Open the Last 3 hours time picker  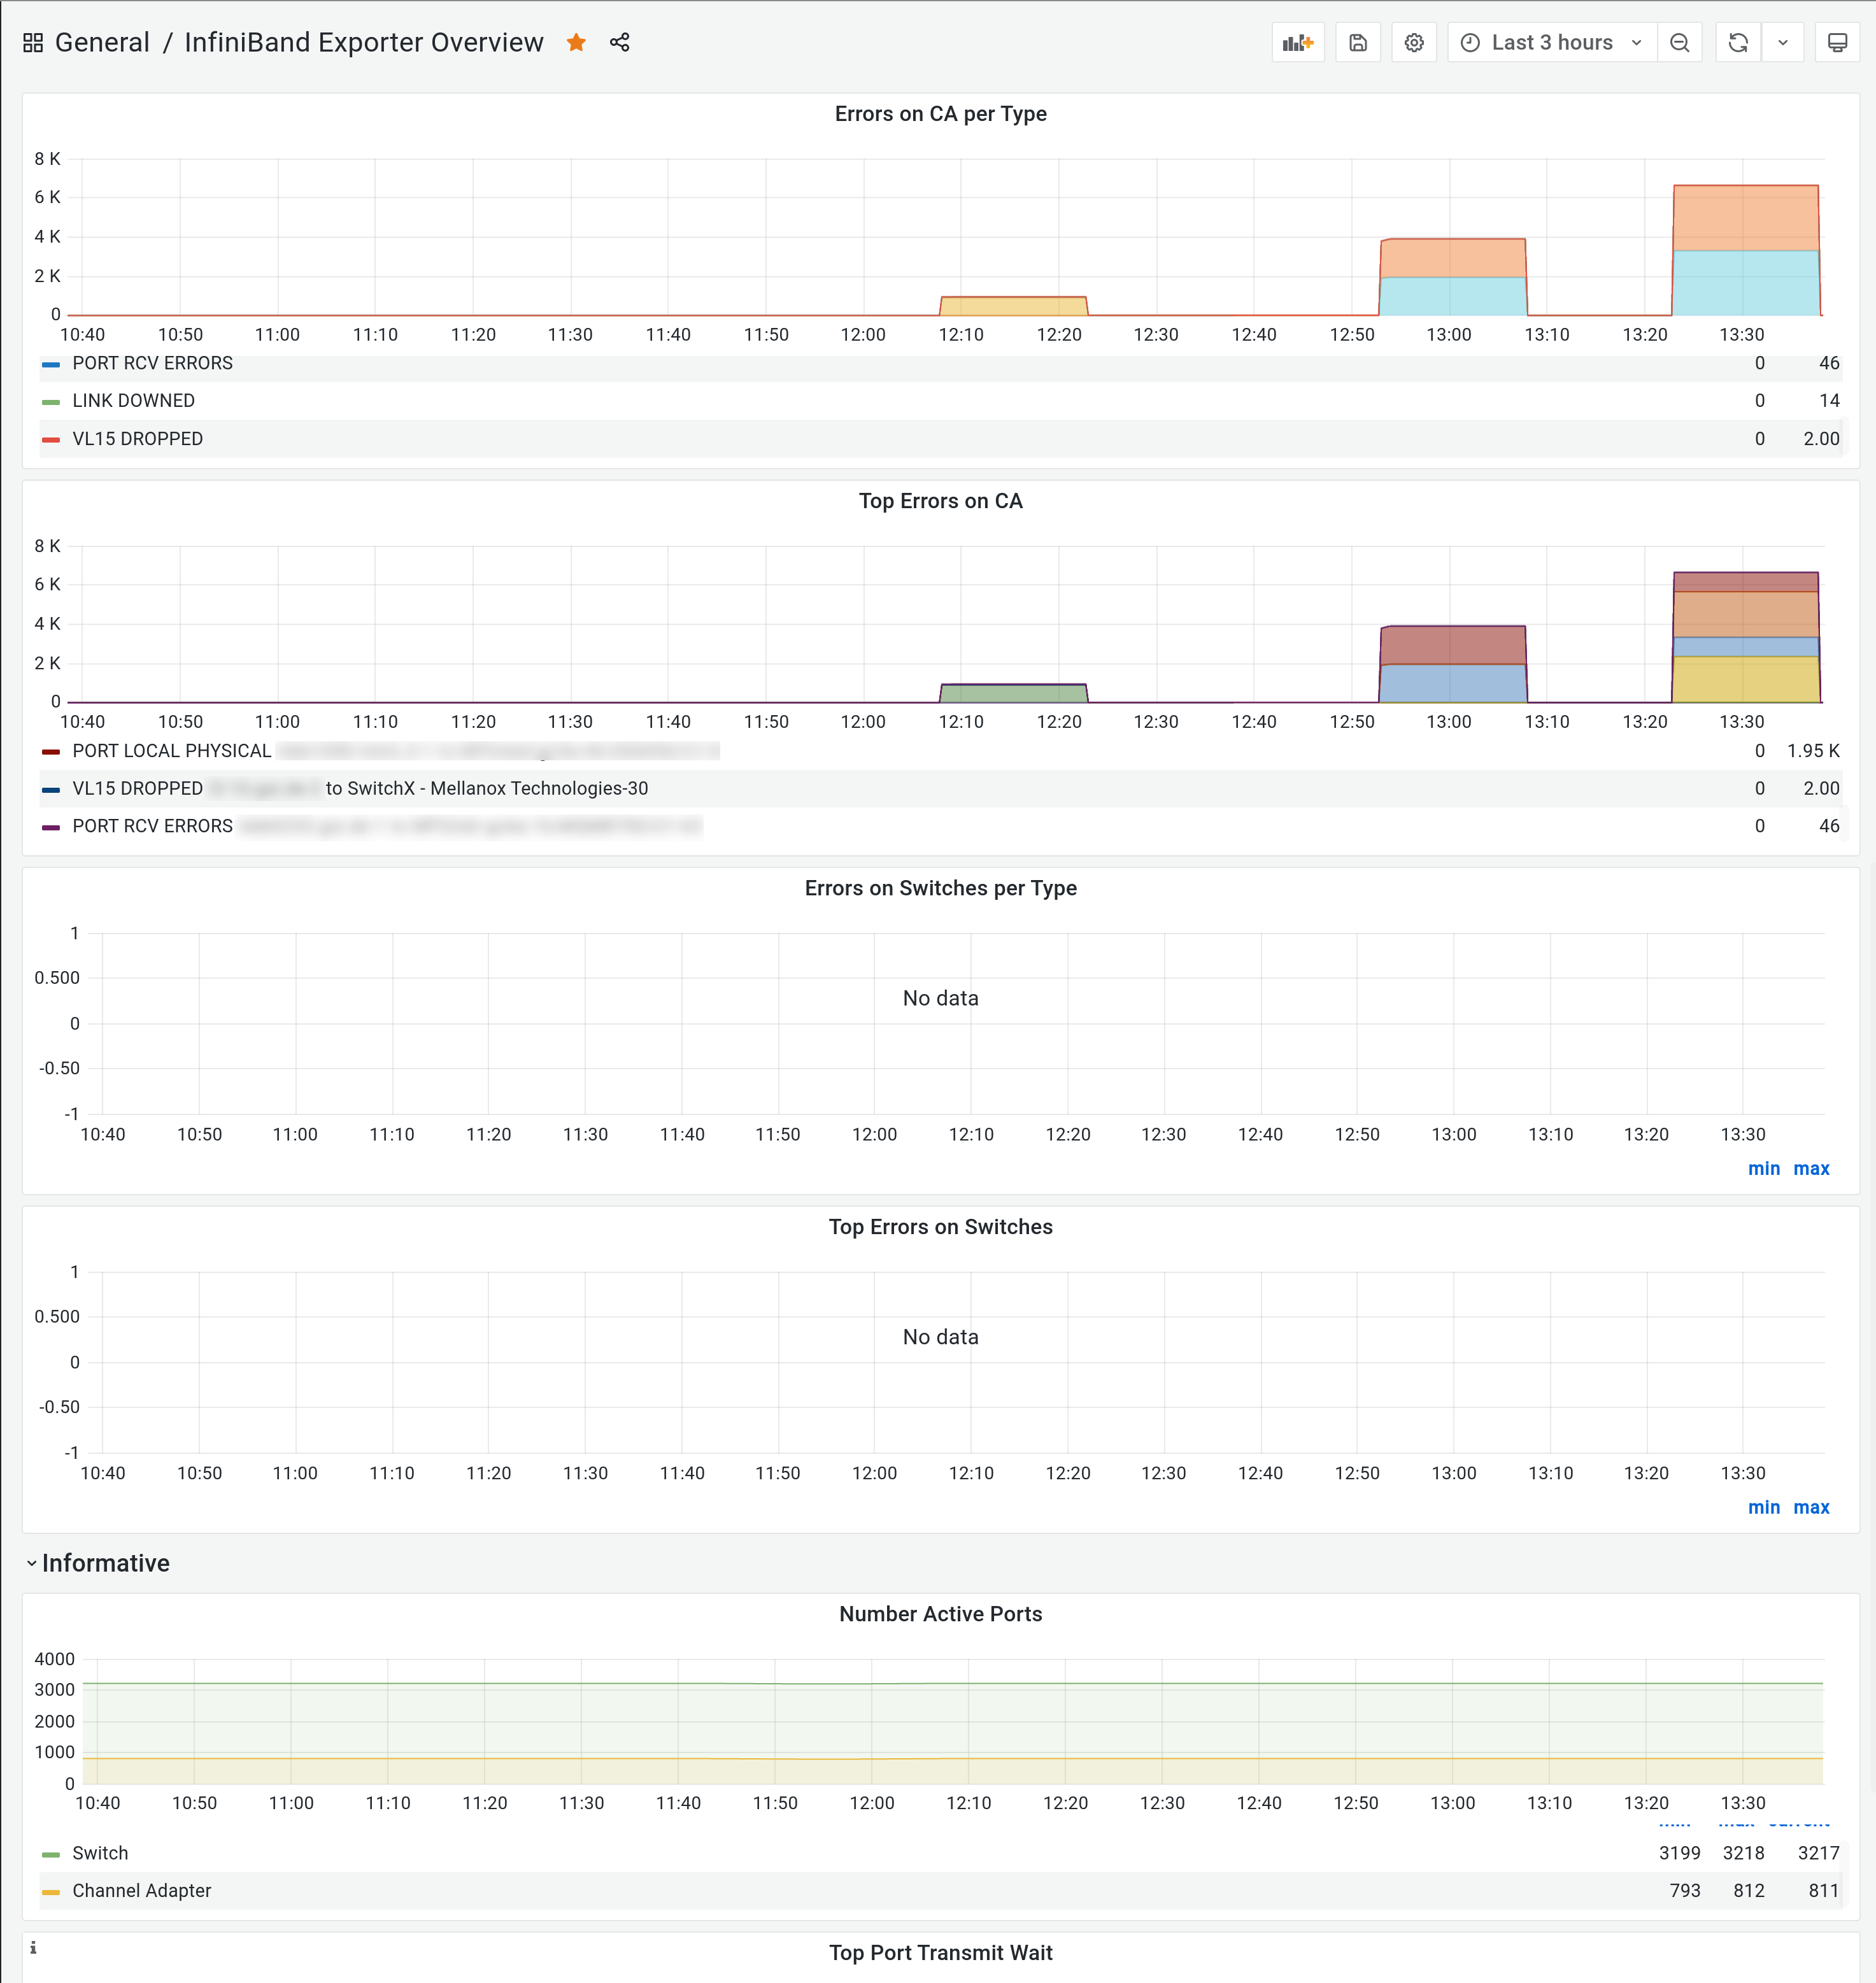point(1551,43)
